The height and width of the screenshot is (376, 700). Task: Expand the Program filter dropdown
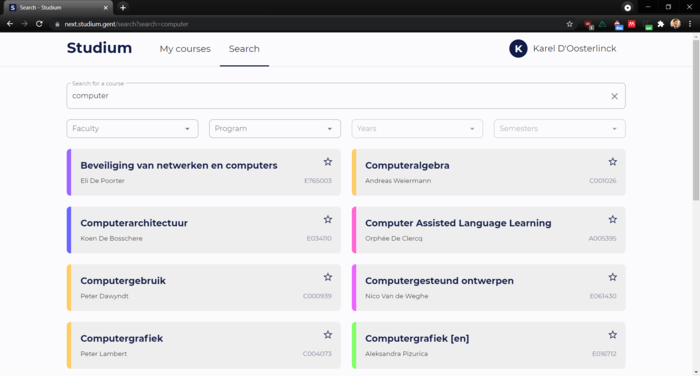coord(275,129)
